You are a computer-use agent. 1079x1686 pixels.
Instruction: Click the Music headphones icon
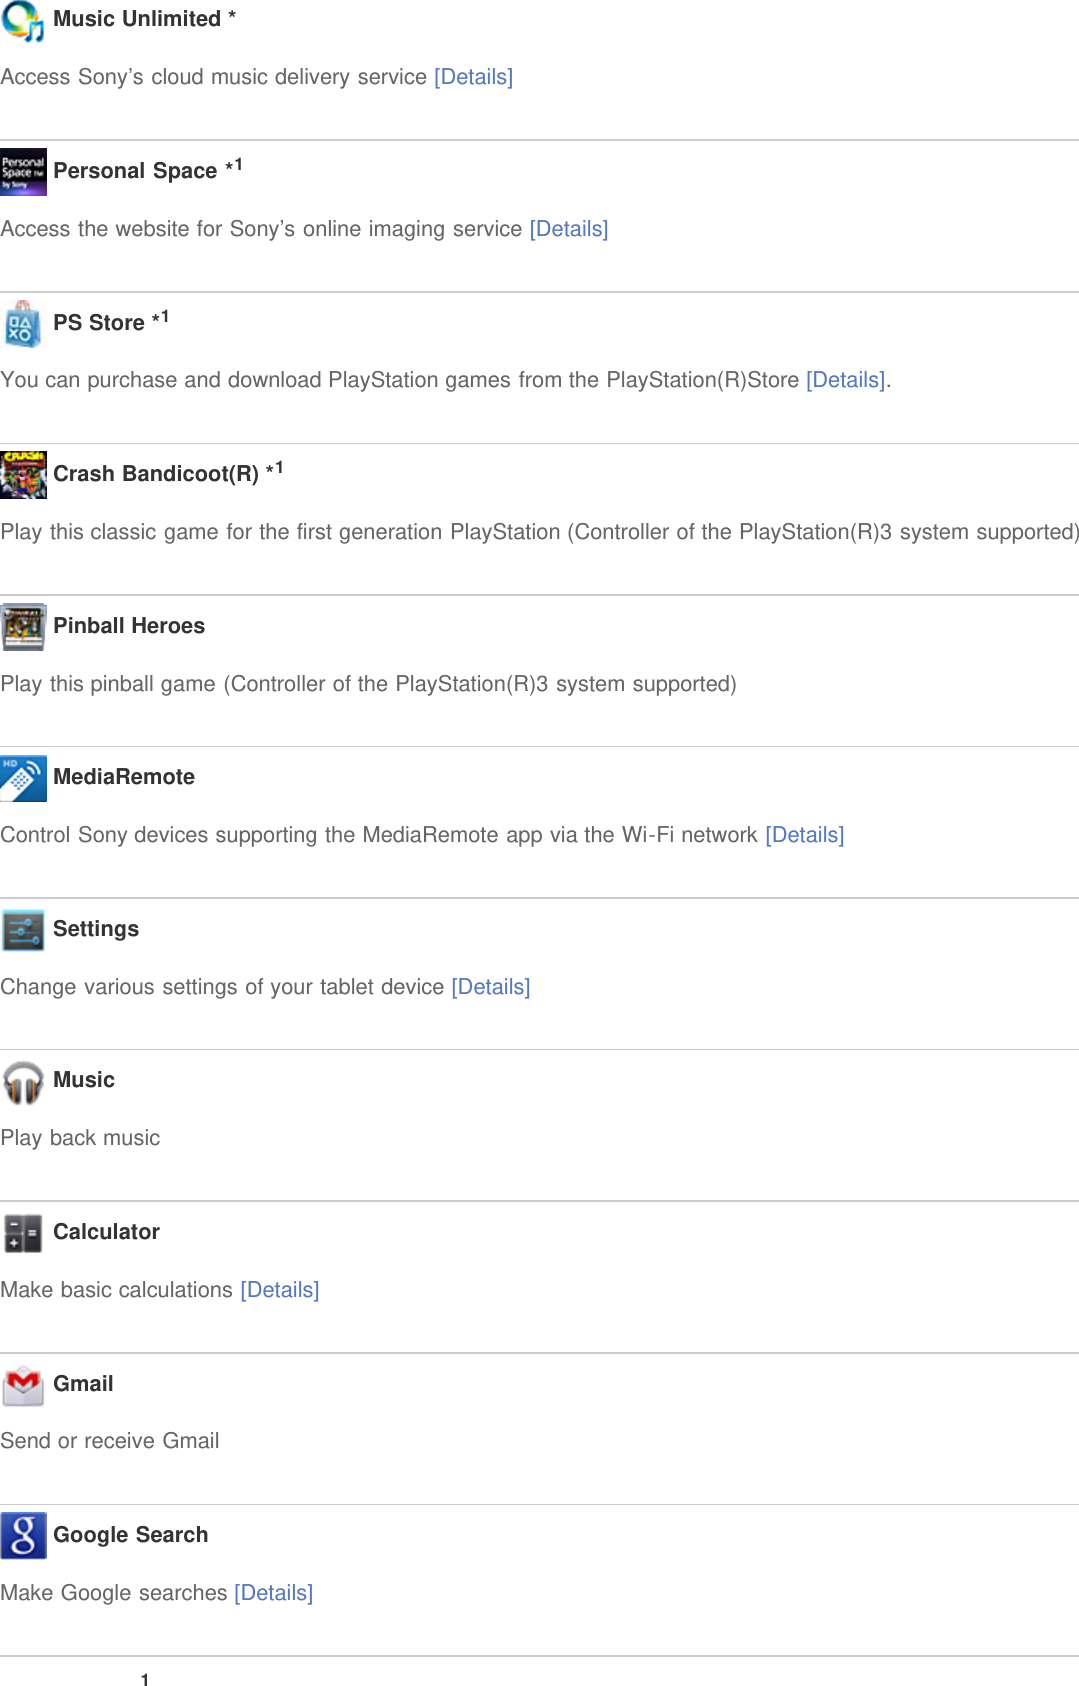coord(23,1082)
